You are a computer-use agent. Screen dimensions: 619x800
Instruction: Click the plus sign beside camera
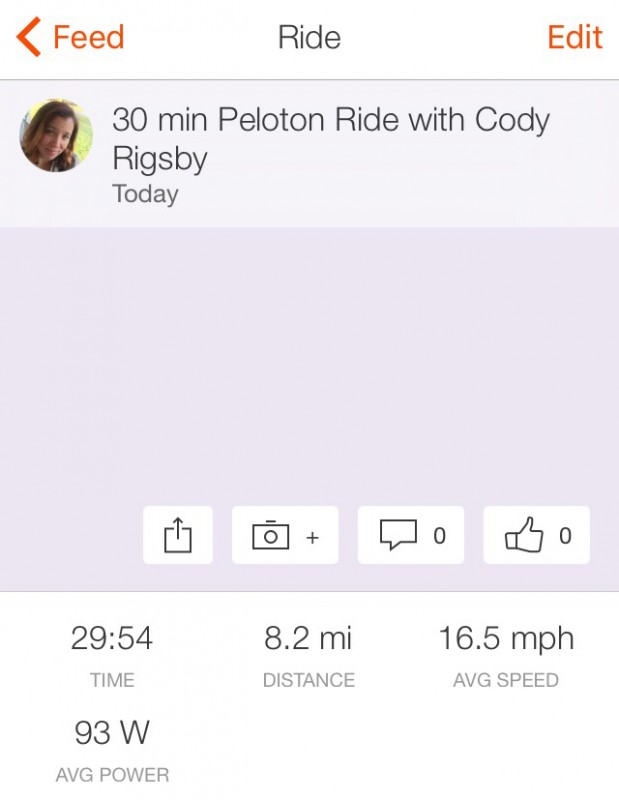312,537
